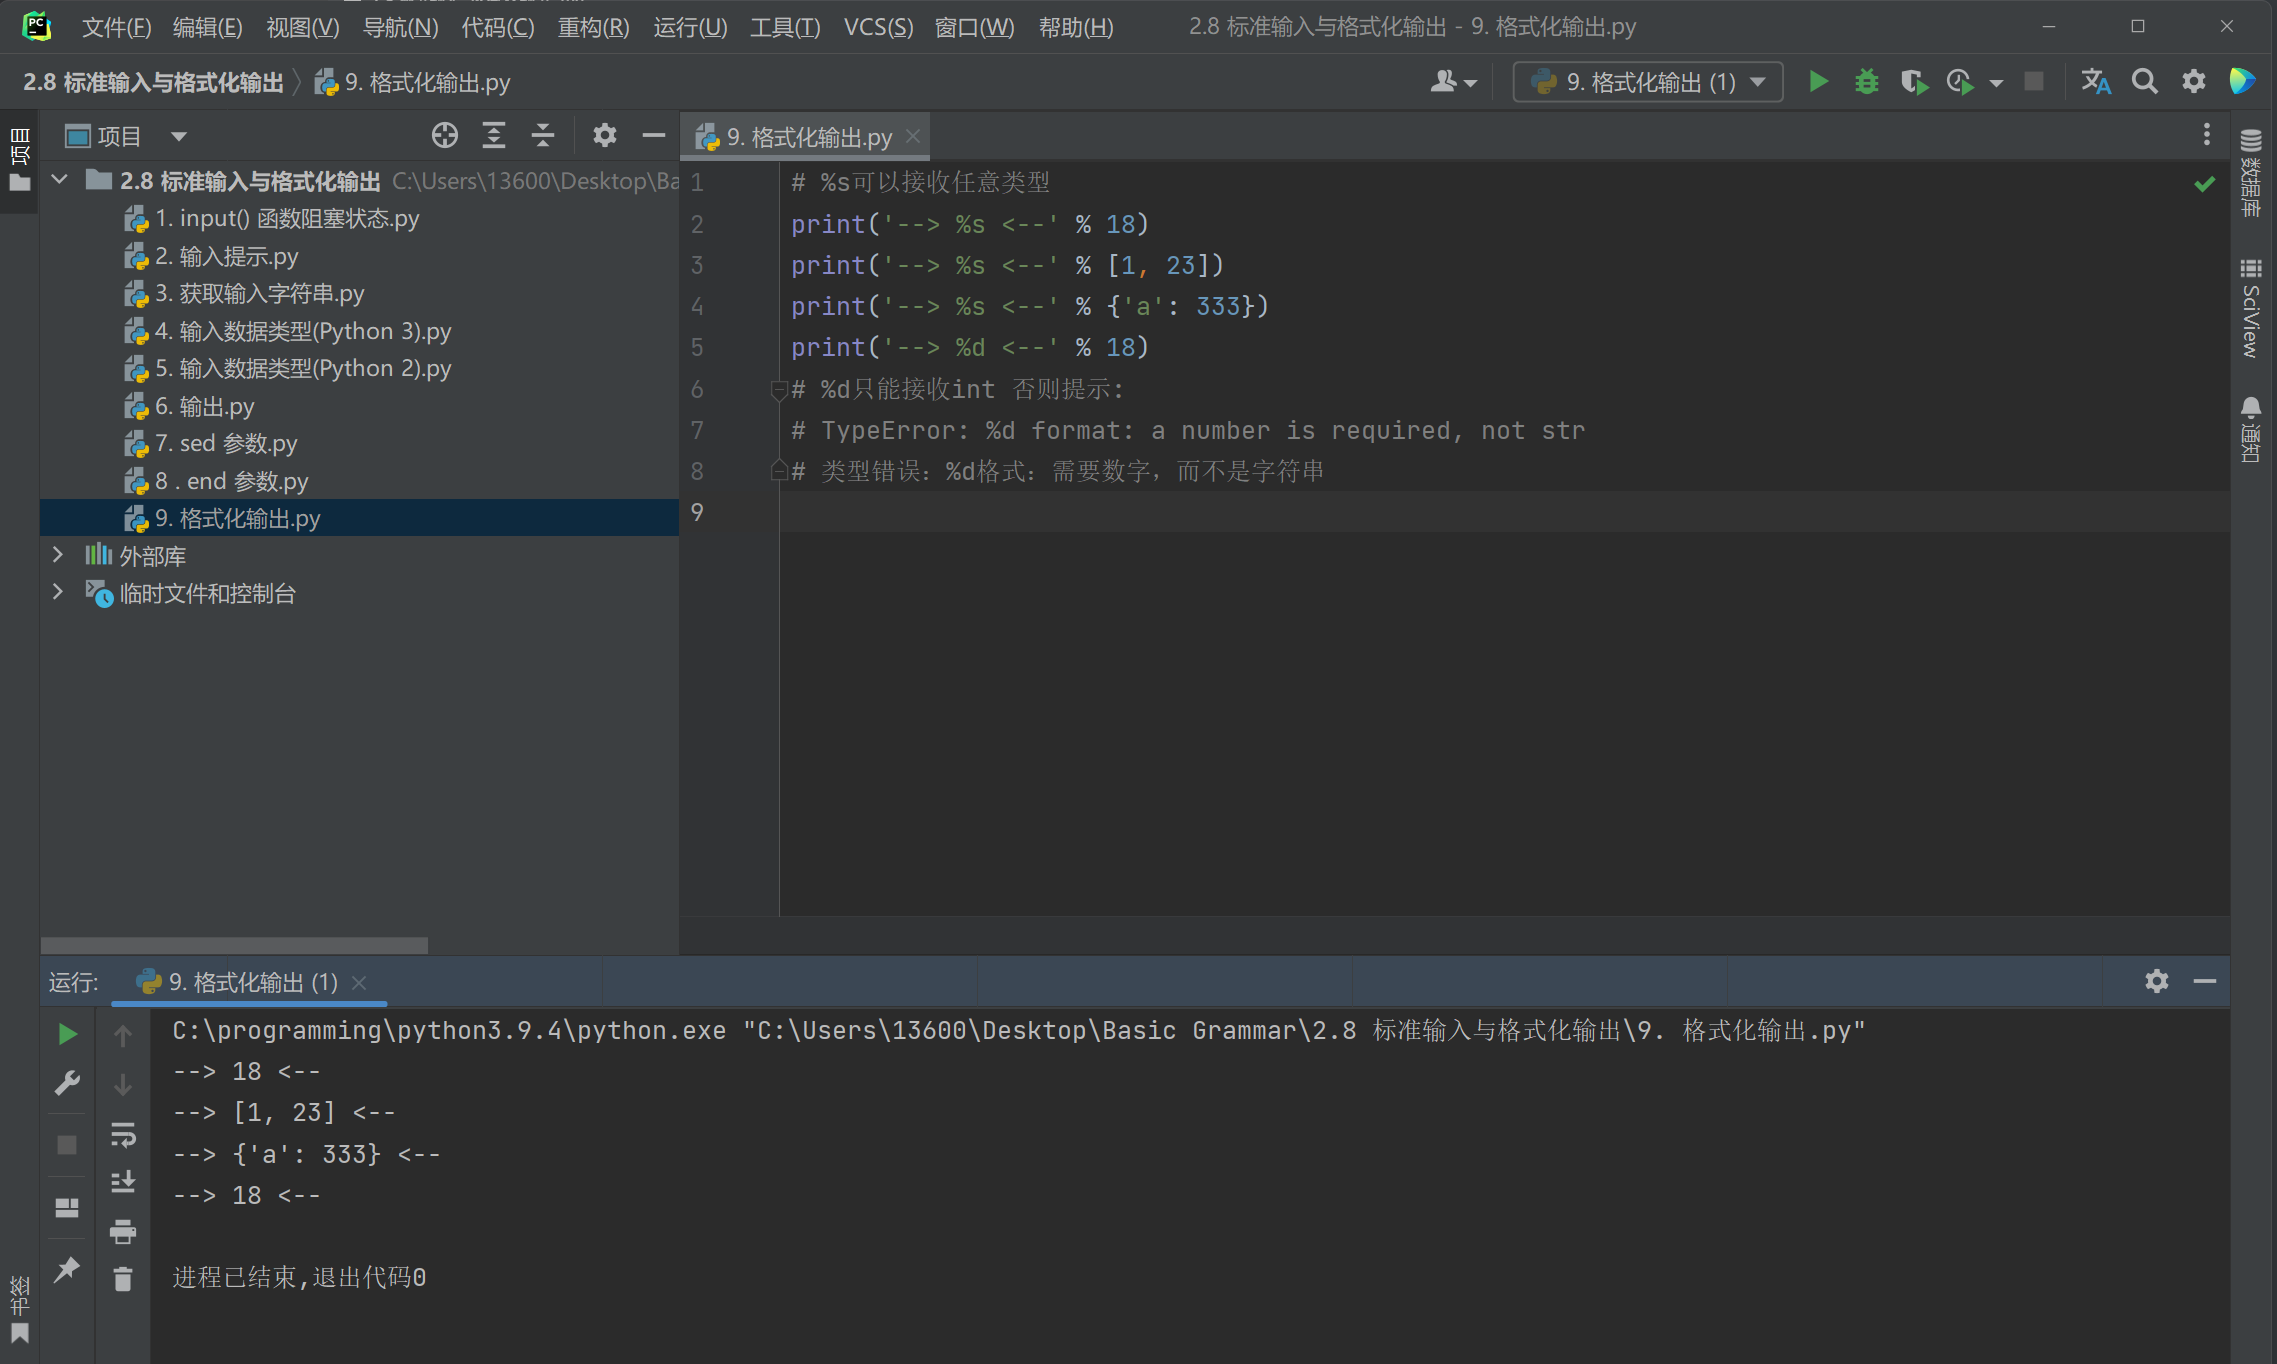Open the 文件(F) menu
Viewport: 2277px width, 1364px height.
point(116,27)
